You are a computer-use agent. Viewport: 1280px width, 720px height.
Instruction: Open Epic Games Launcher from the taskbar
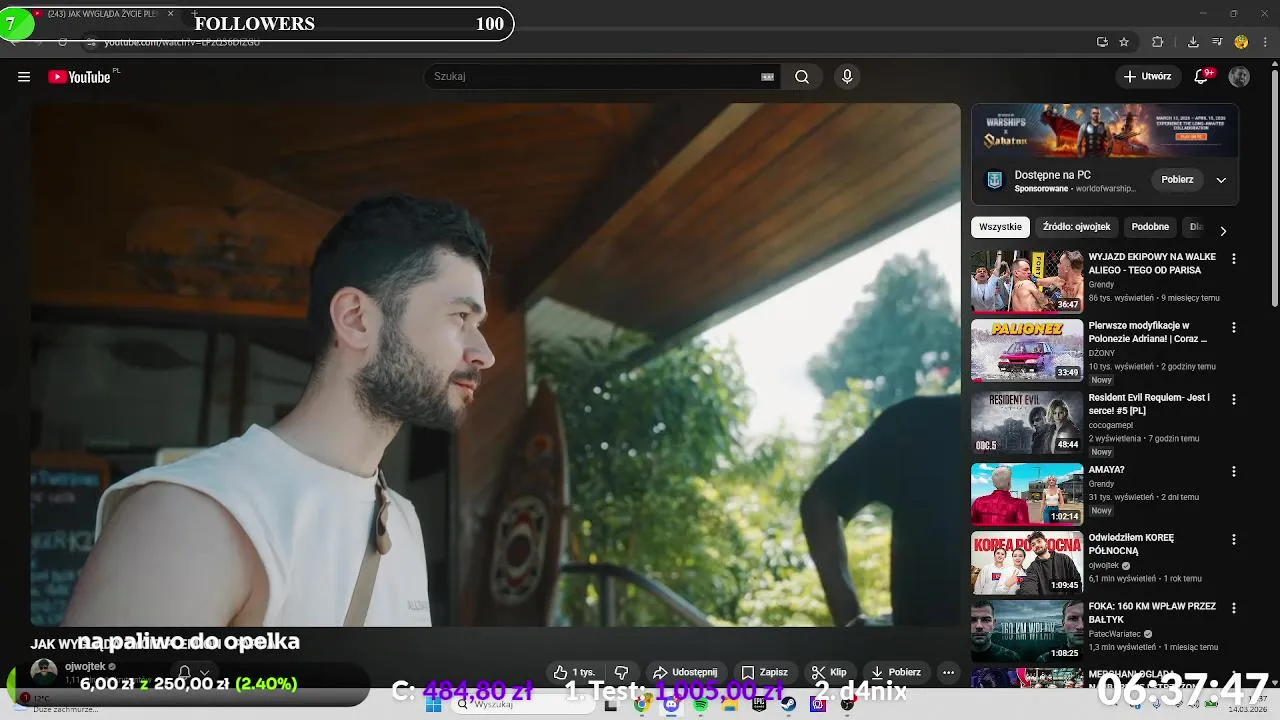pos(759,704)
